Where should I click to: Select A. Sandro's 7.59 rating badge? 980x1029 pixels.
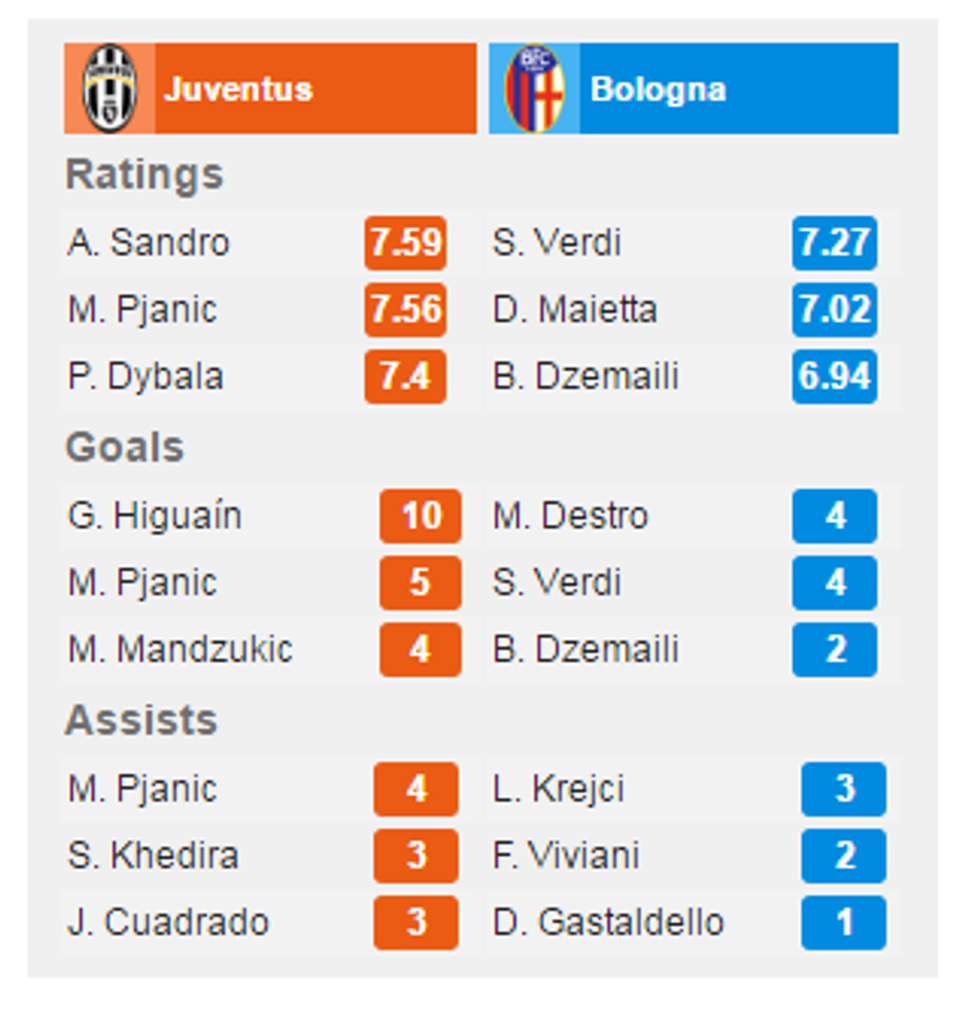click(x=403, y=243)
